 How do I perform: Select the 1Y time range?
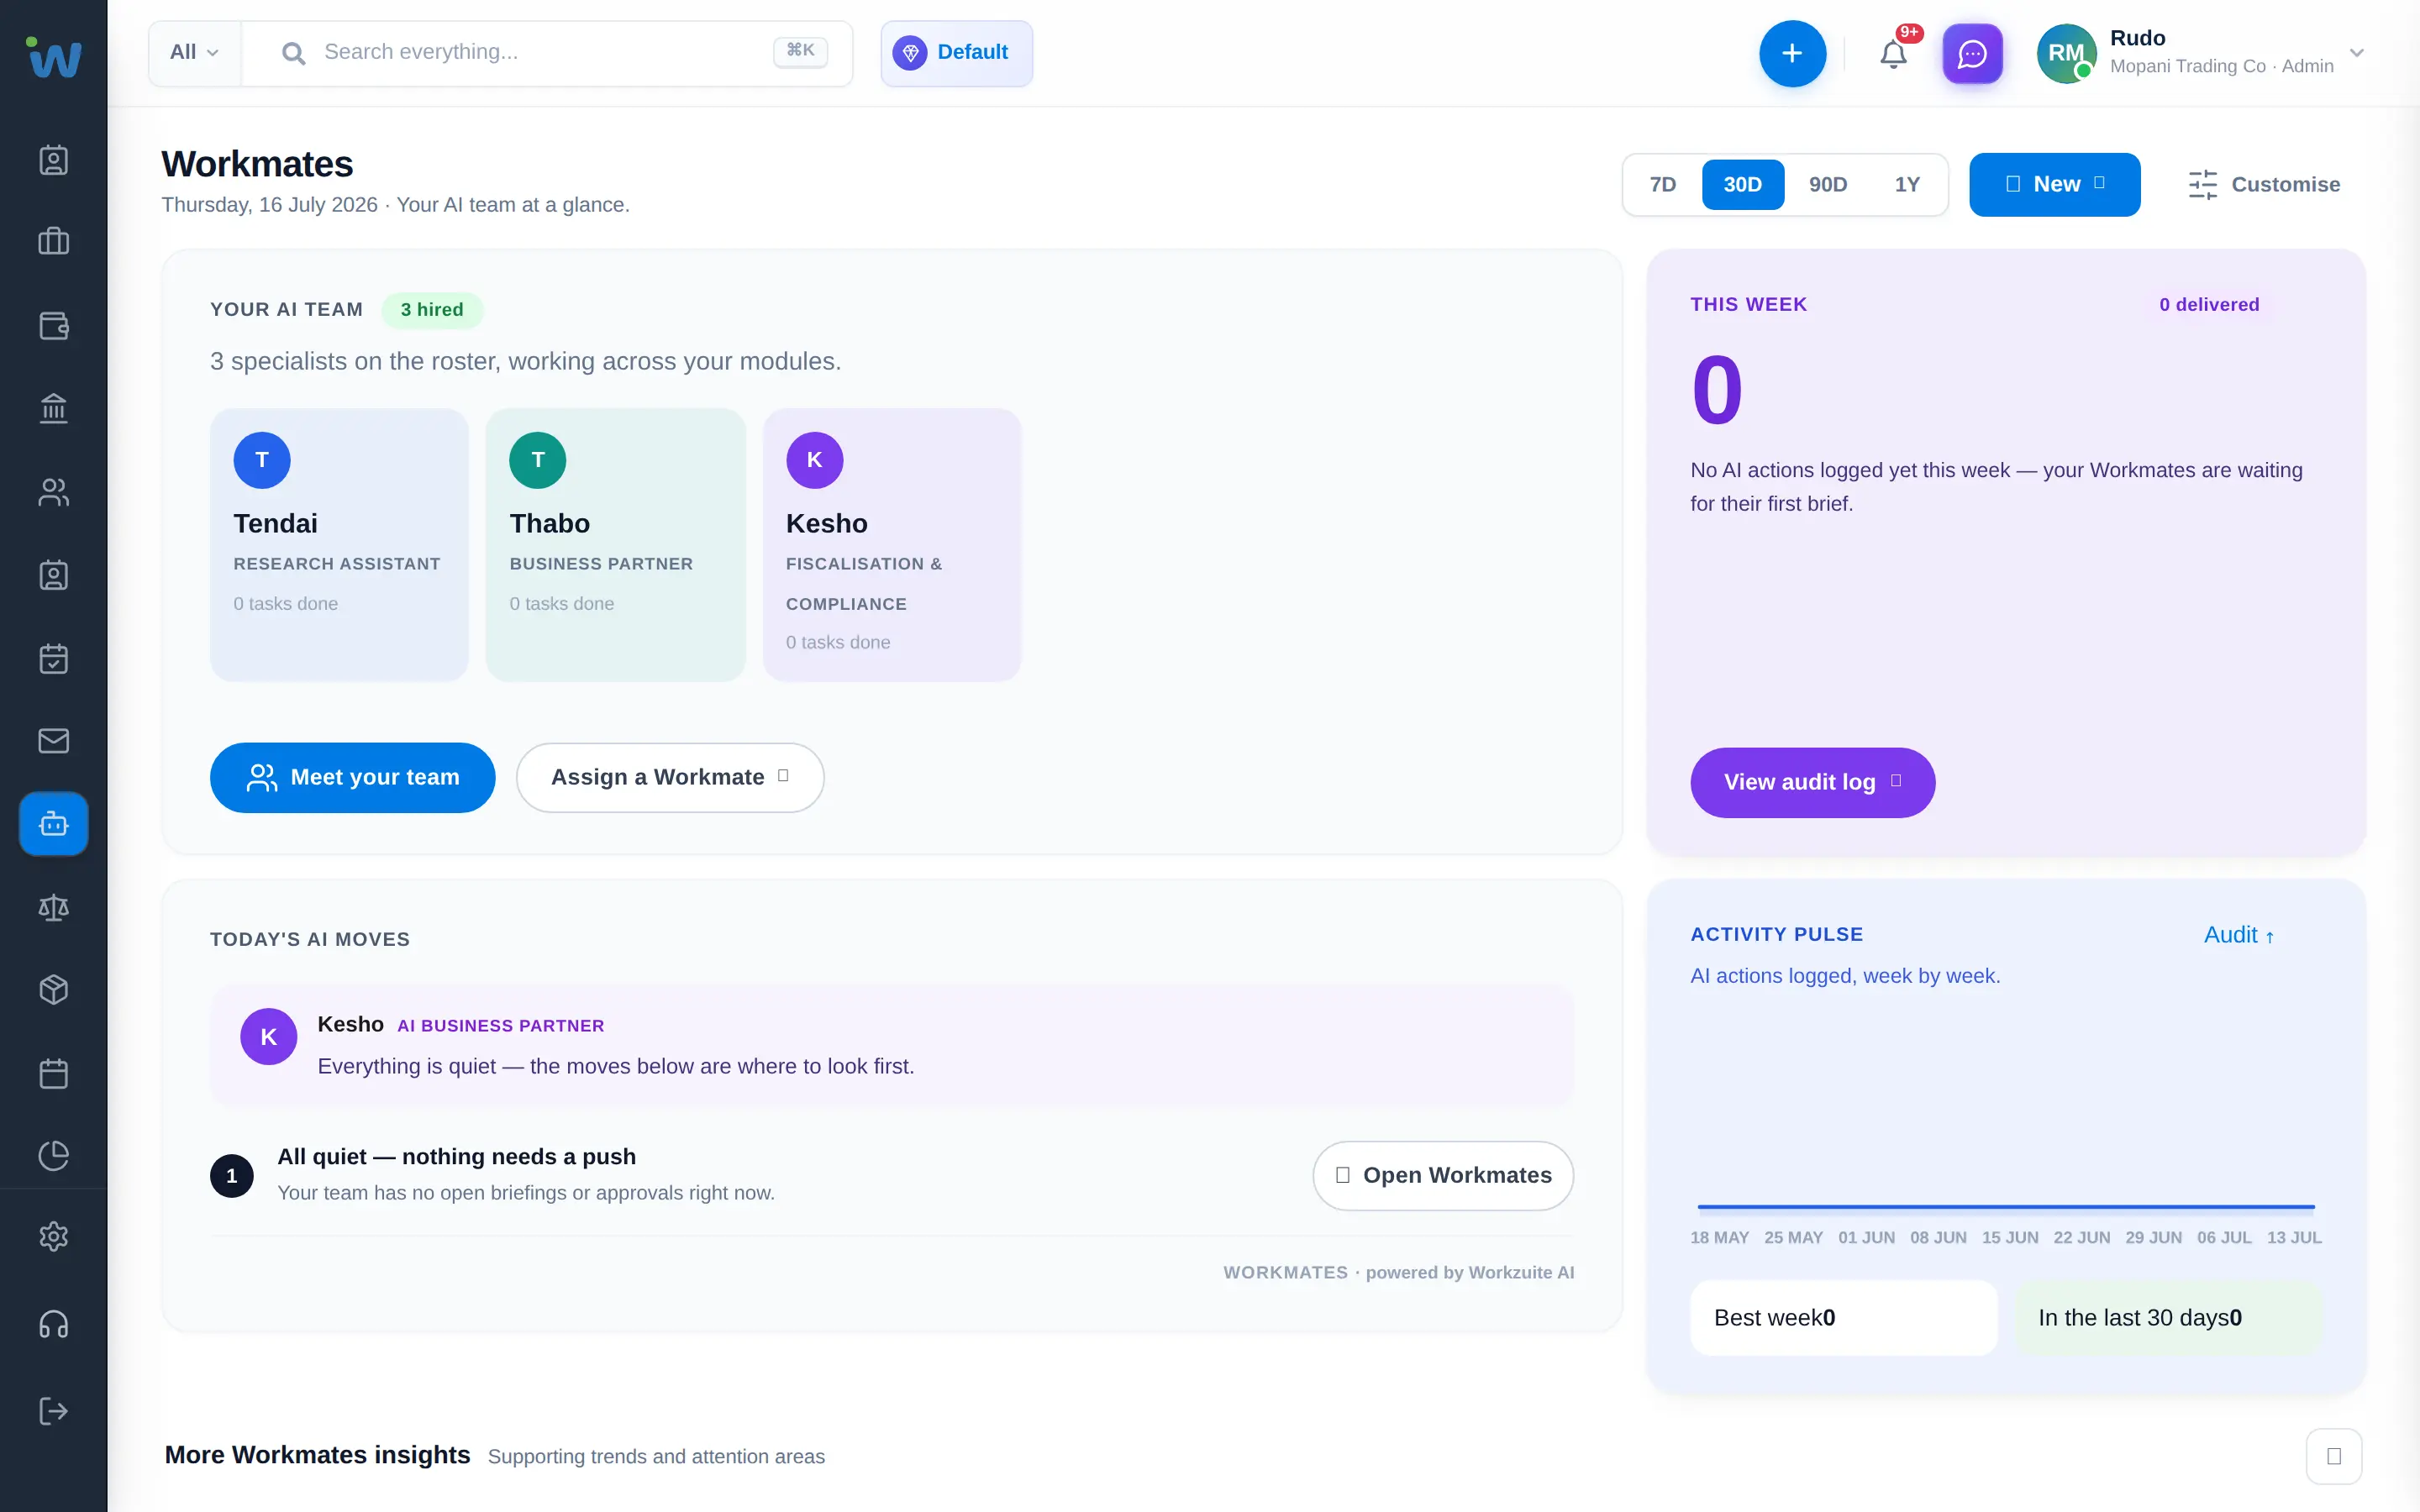coord(1907,184)
